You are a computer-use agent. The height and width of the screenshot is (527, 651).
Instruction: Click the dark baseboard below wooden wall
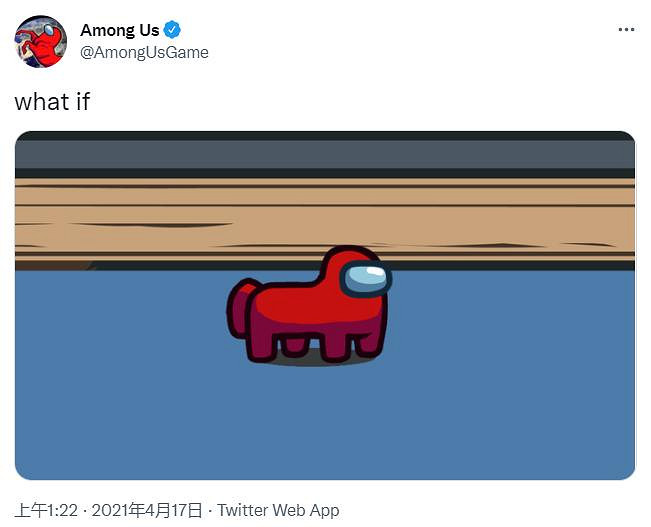point(325,266)
